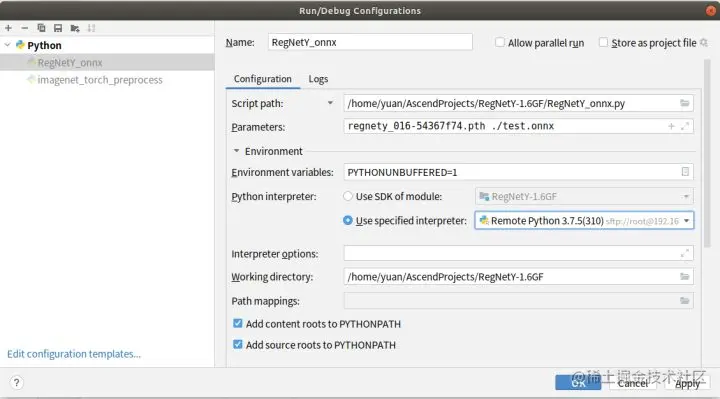Image resolution: width=720 pixels, height=399 pixels.
Task: Move configuration into new folder icon
Action: (75, 28)
